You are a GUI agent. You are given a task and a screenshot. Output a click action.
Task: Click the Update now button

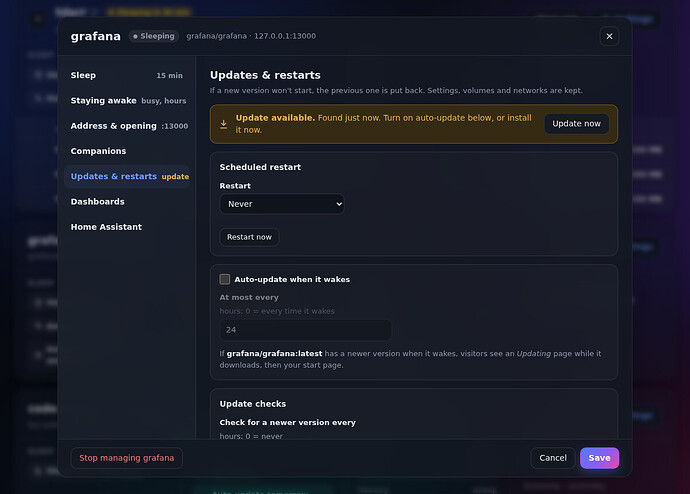576,124
